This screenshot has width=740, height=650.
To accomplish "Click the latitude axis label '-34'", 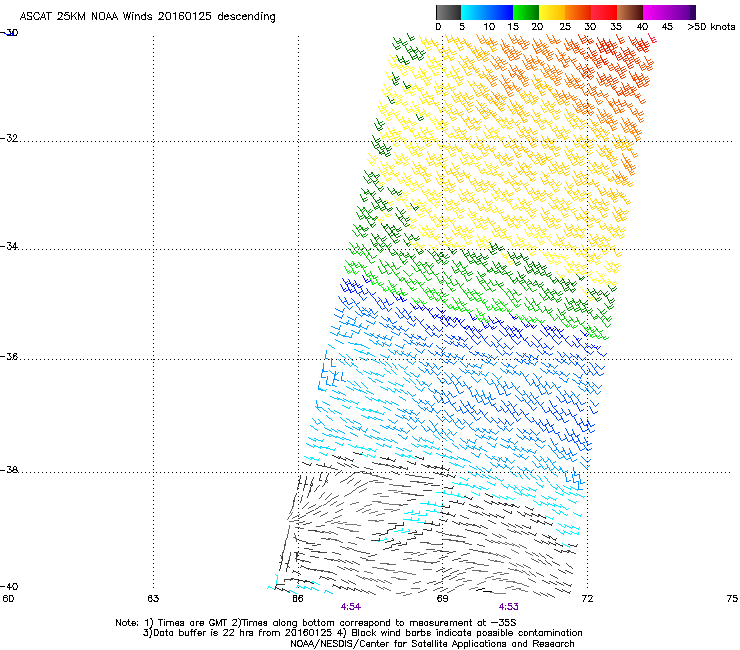I will (9, 246).
